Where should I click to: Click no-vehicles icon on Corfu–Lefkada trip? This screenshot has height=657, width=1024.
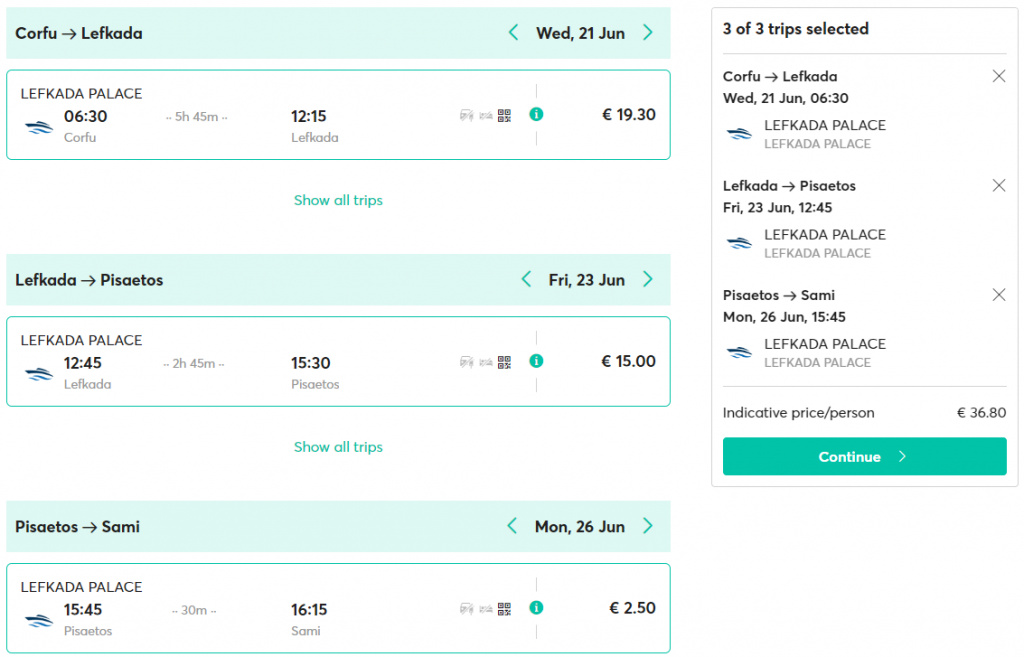tap(466, 116)
